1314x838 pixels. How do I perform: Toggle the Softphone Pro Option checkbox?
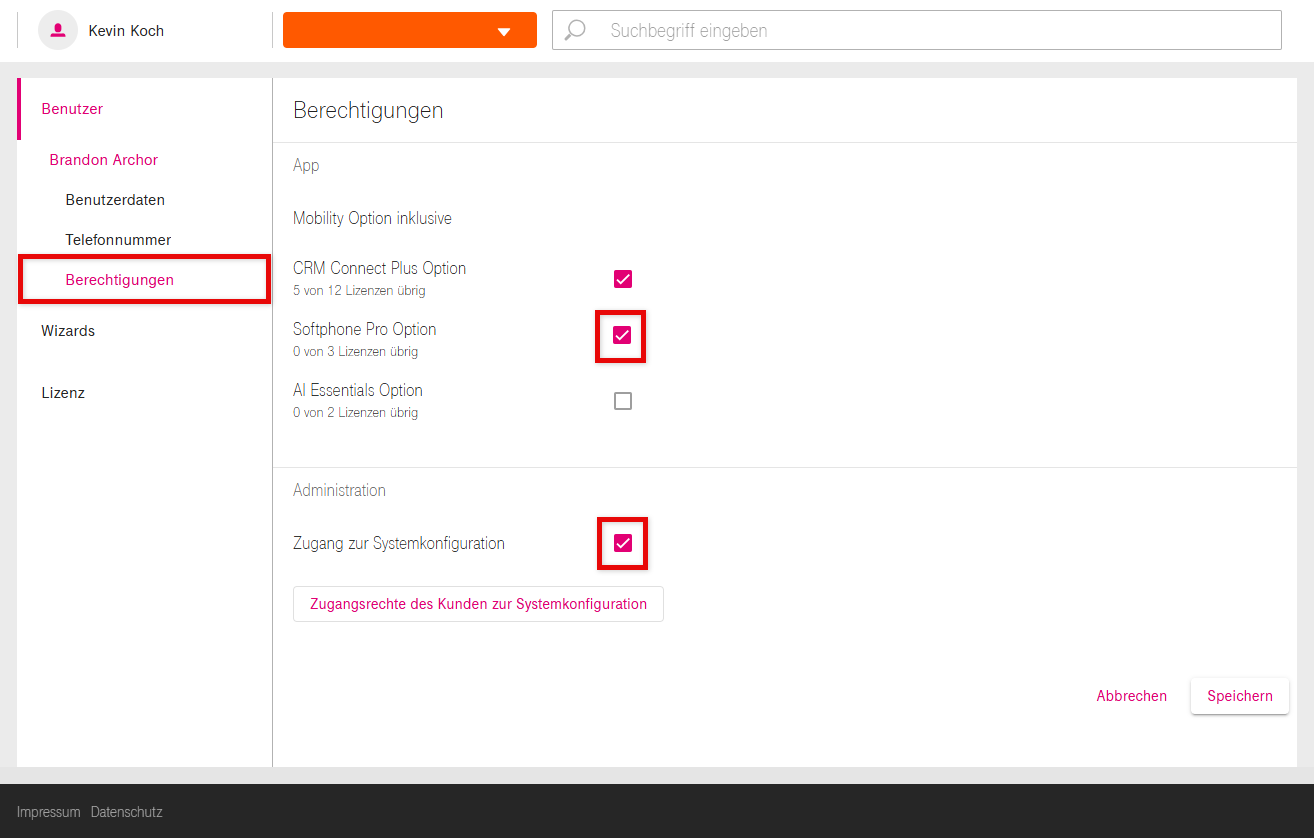click(x=622, y=336)
